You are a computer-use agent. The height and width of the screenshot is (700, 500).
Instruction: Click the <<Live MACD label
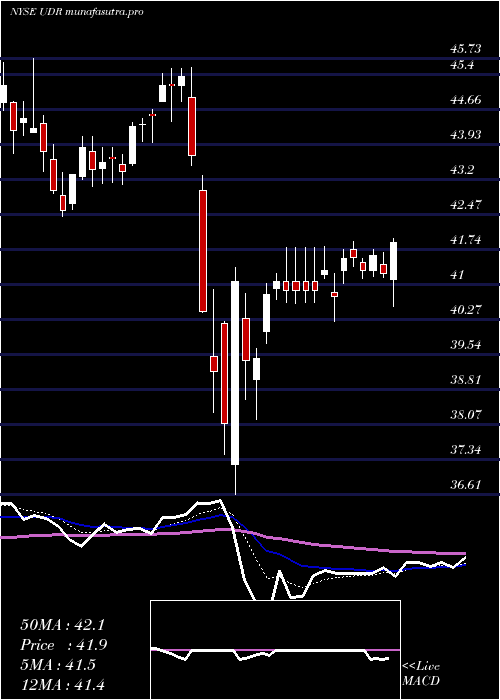pos(421,673)
